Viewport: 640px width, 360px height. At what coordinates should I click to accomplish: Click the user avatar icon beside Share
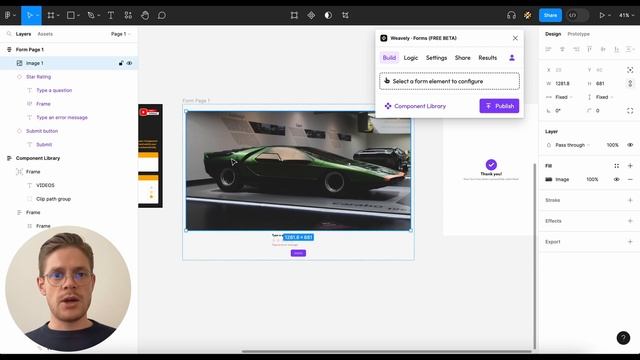pos(528,16)
